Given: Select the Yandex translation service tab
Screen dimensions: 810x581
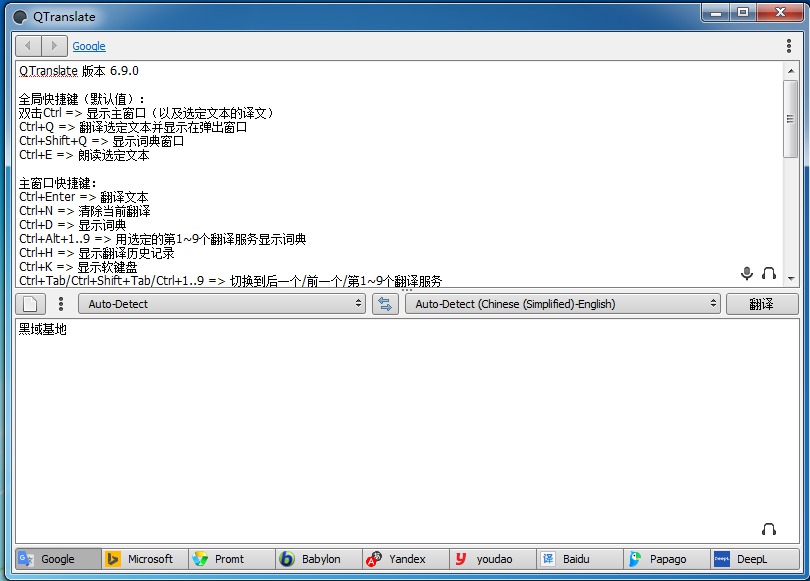Looking at the screenshot, I should [406, 559].
